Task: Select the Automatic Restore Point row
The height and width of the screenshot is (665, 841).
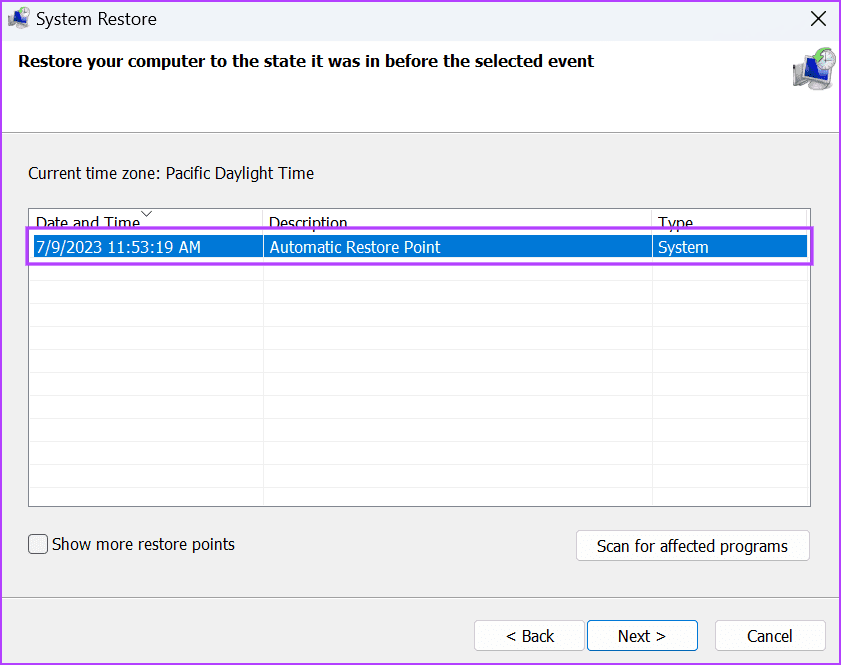Action: [x=420, y=247]
